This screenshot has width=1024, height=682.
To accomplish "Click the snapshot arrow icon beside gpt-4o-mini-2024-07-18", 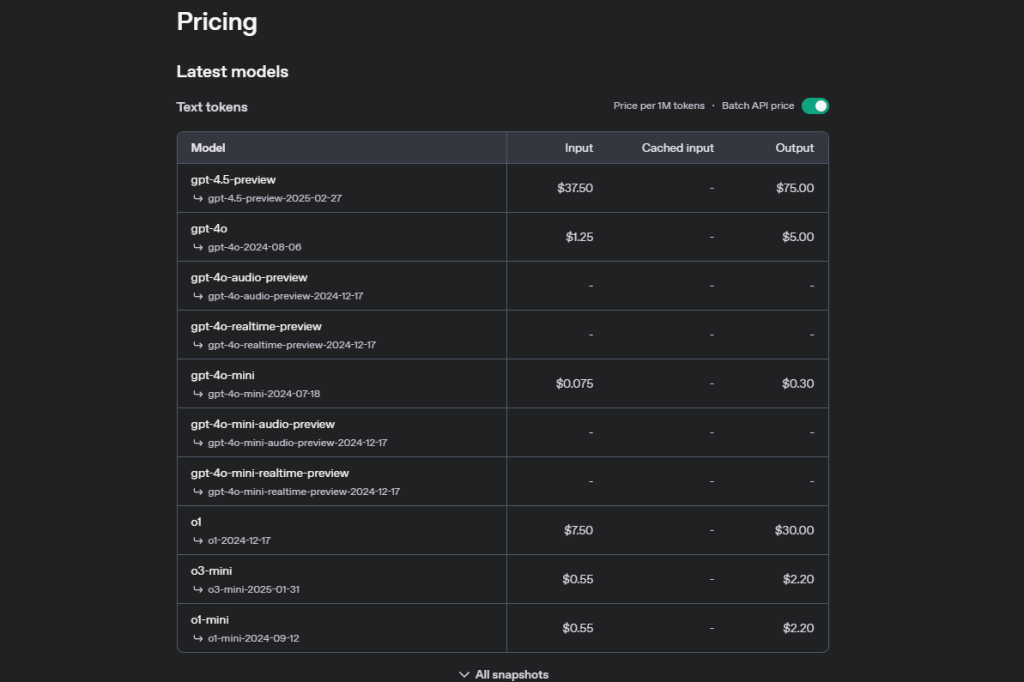I will pos(197,394).
